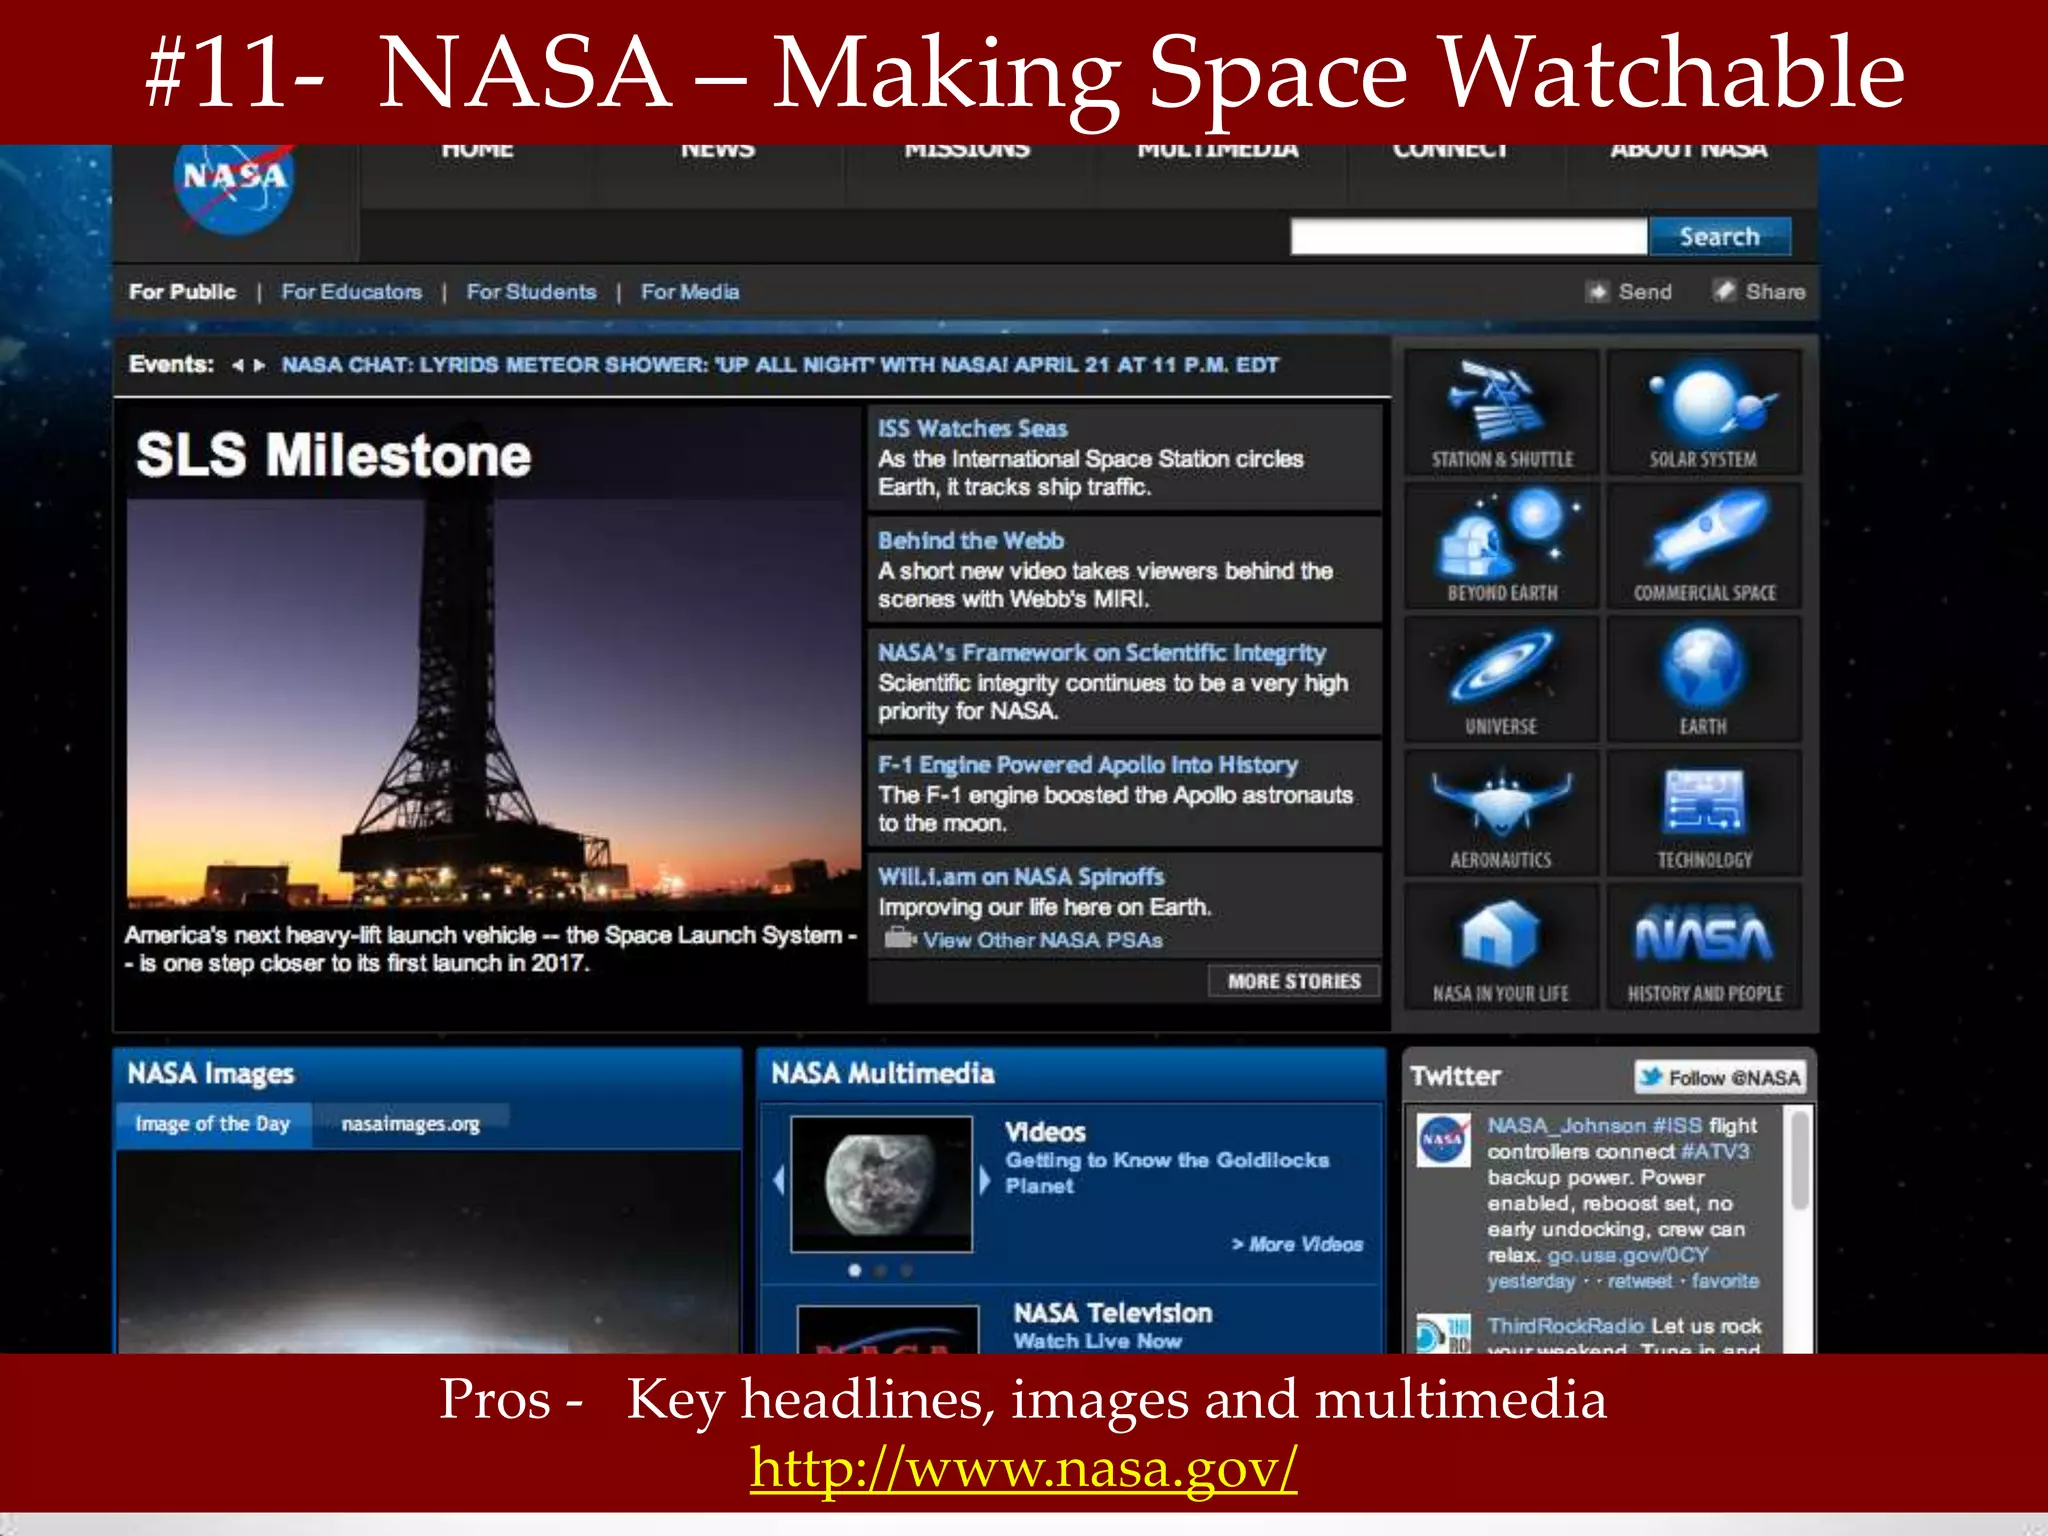Open the Commercial Space rocket icon
The image size is (2048, 1536).
click(1704, 546)
